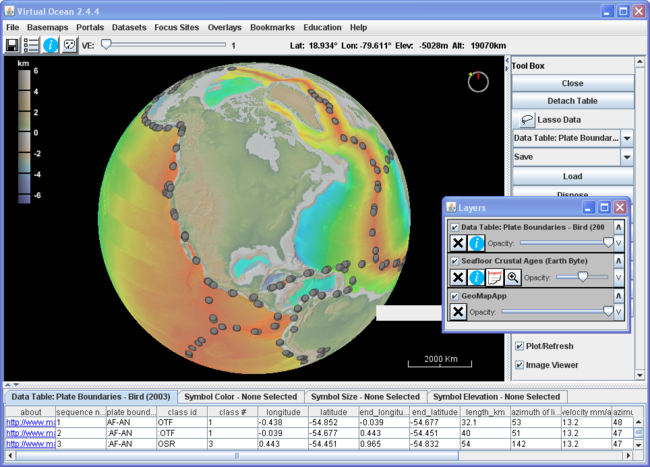Open the Save dropdown in Tool Box

(626, 157)
